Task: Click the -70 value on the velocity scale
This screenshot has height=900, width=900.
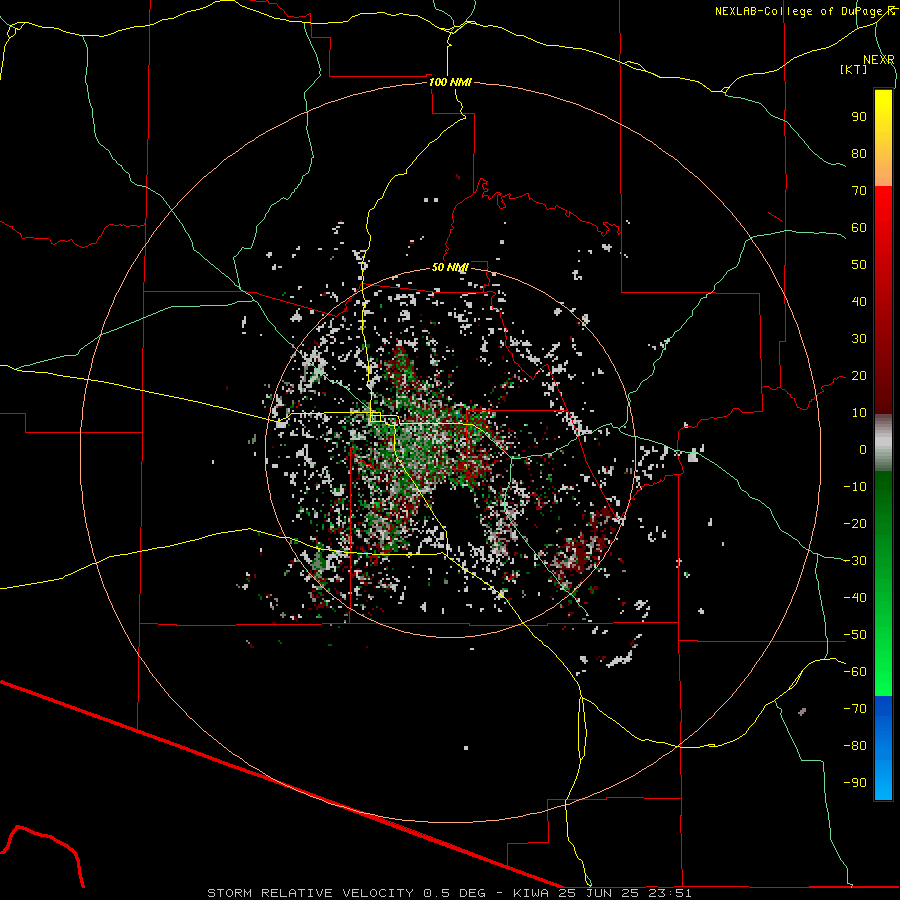Action: click(x=855, y=709)
